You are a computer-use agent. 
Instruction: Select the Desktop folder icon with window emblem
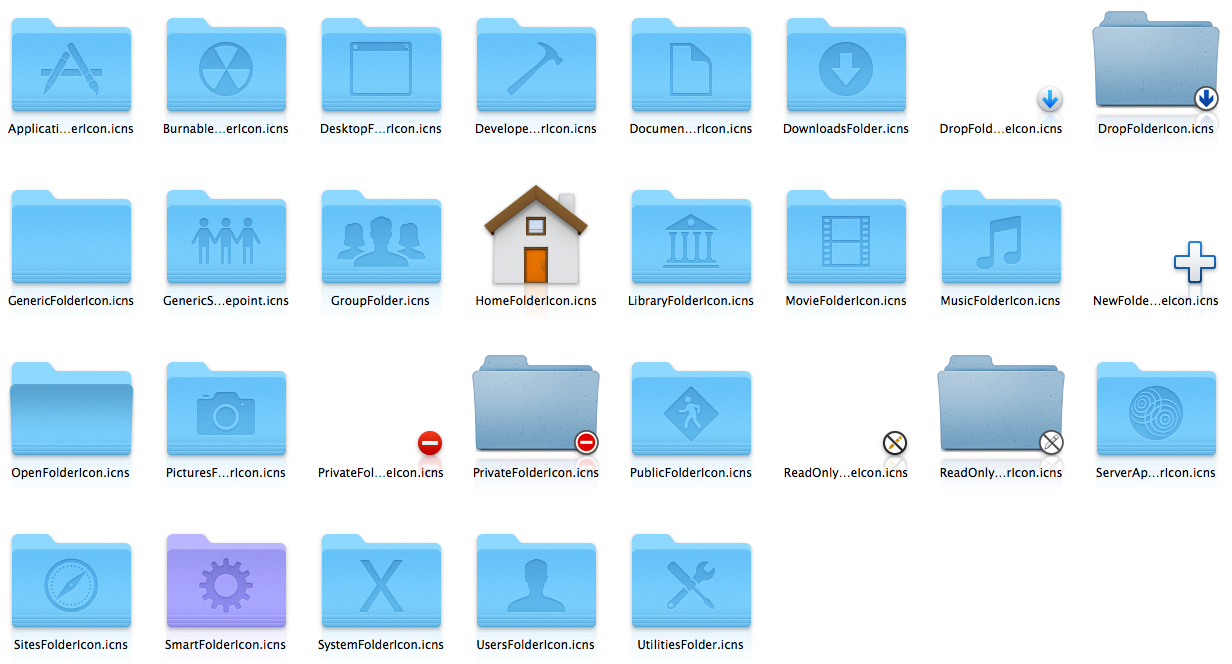(x=381, y=64)
